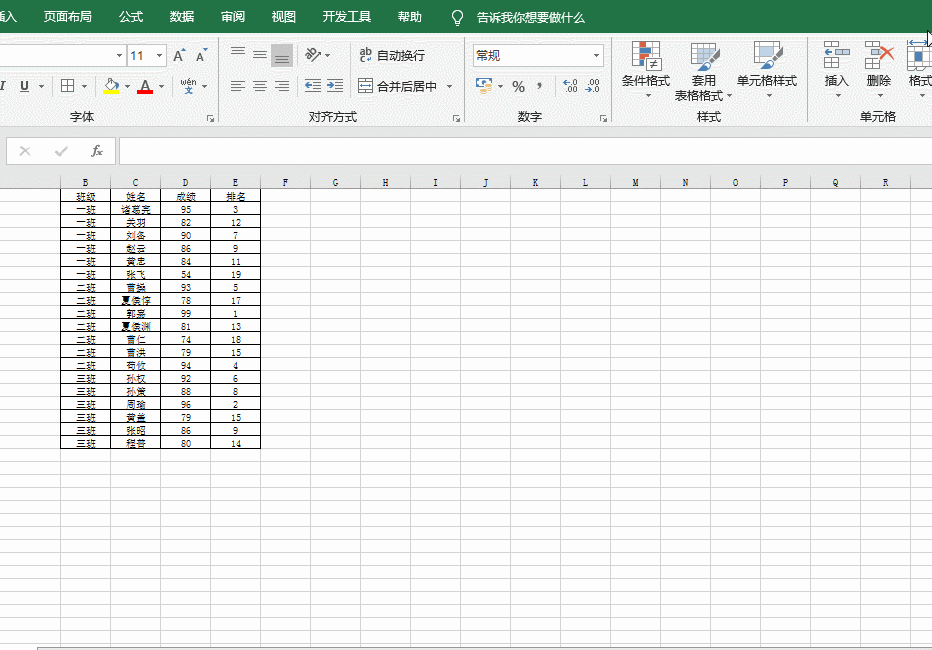Open the 帮助 tab
Viewport: 932px width, 650px height.
tap(410, 17)
